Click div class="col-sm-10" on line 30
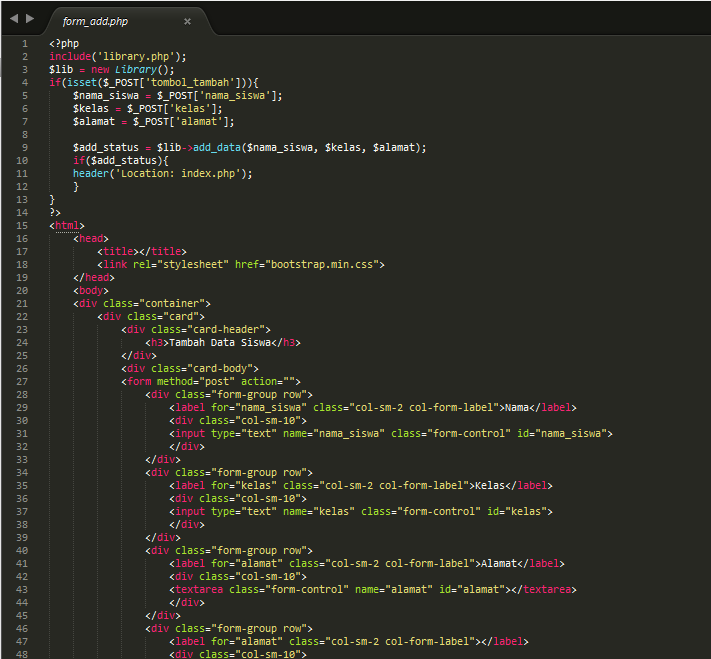 [238, 421]
